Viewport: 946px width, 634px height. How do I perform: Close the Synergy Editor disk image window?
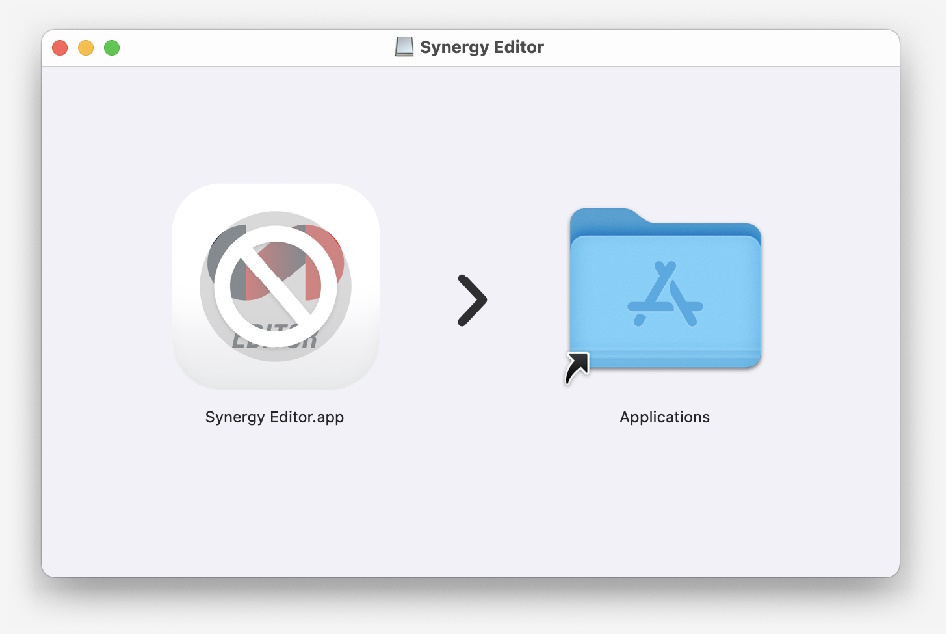[x=60, y=48]
